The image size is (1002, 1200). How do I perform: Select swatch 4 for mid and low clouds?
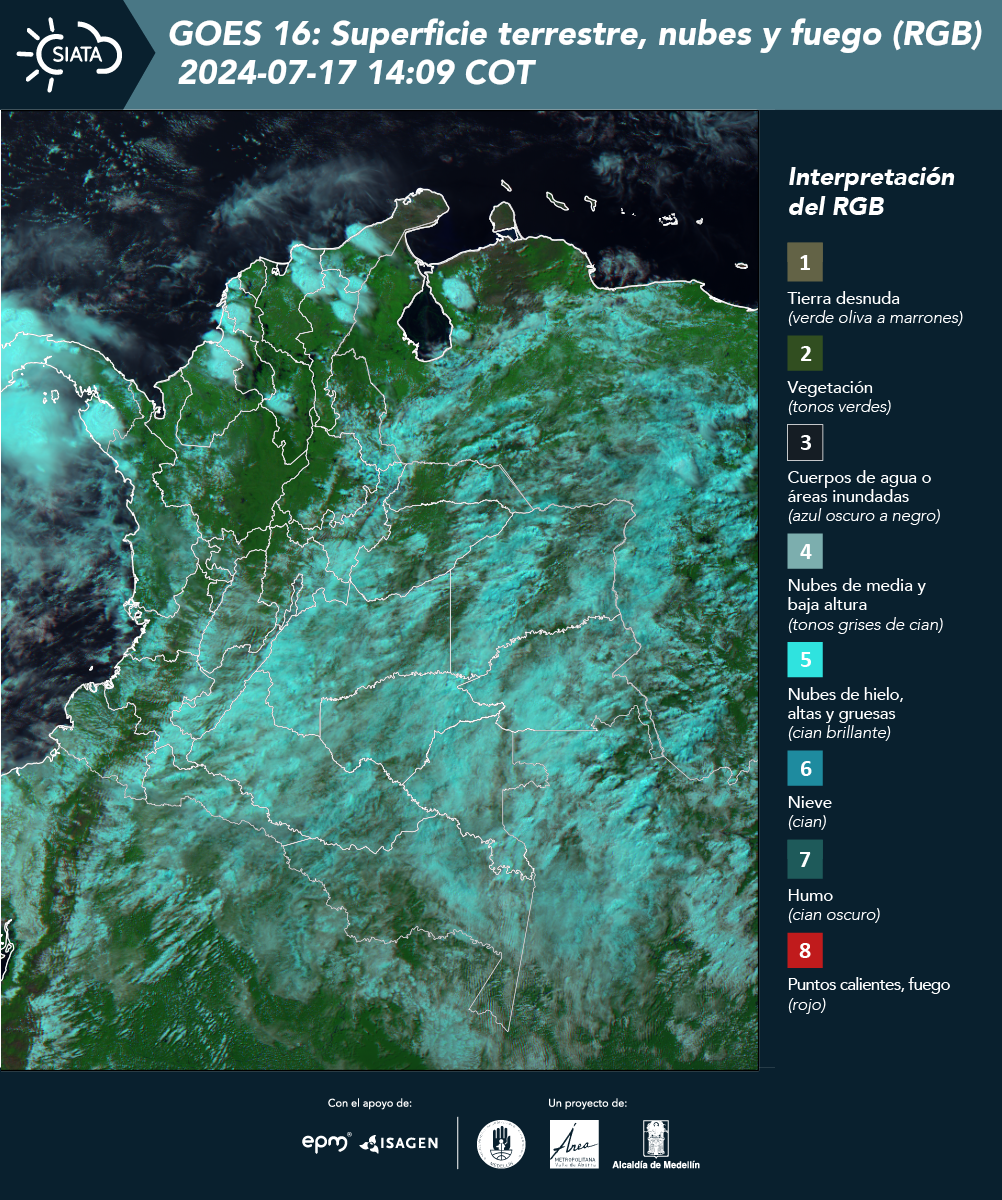[805, 551]
